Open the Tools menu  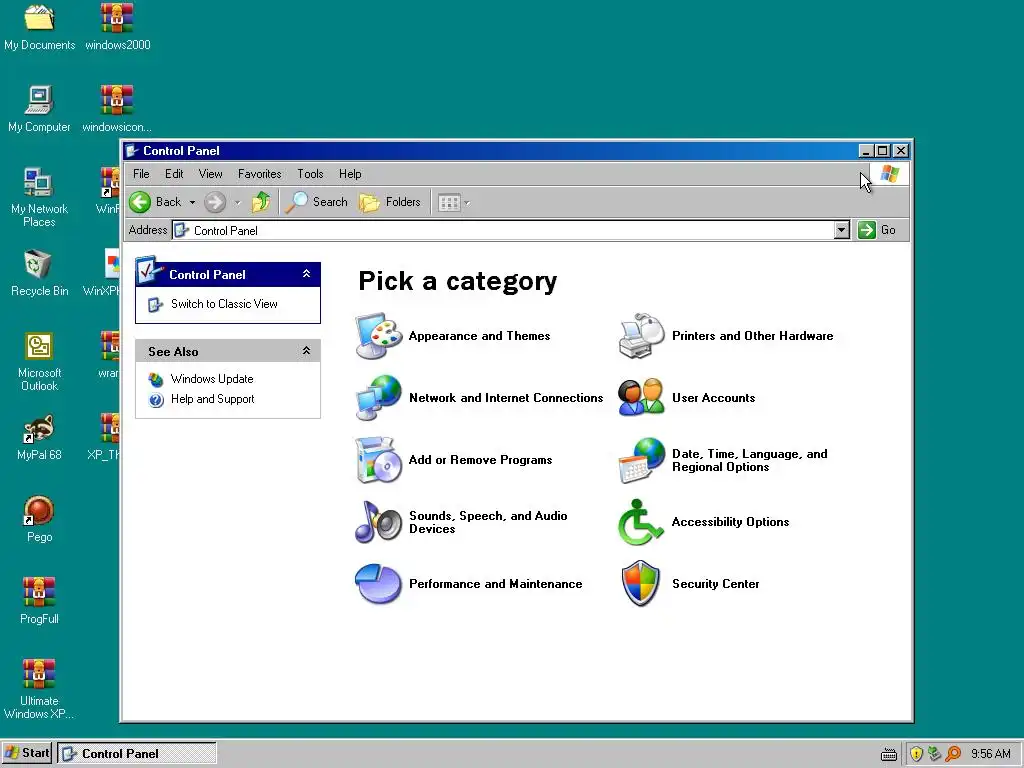[310, 174]
